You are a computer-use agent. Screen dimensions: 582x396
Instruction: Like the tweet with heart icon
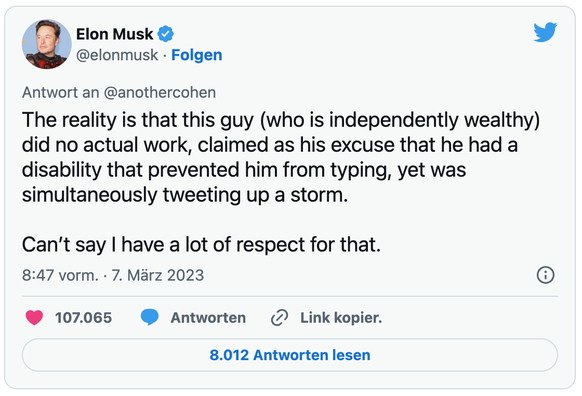(x=34, y=318)
